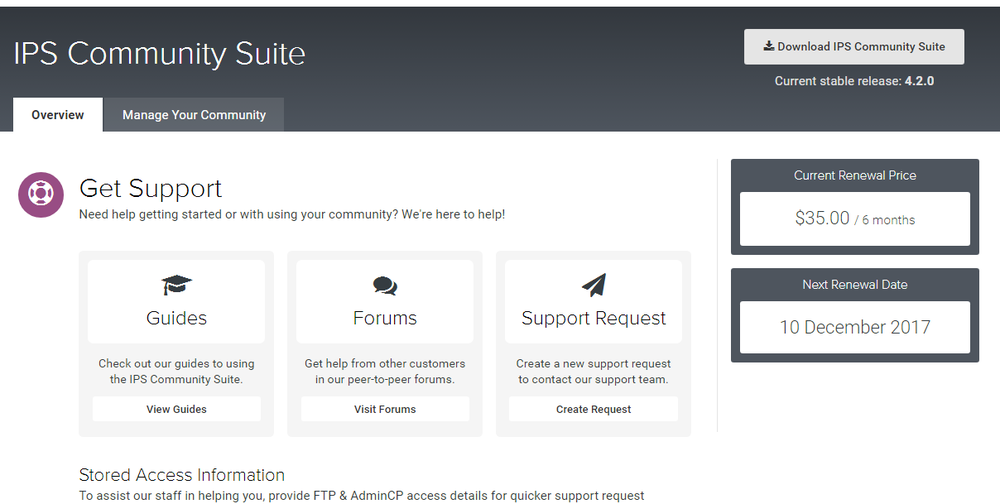Select the Forums card heading
This screenshot has width=1000, height=504.
coord(385,318)
